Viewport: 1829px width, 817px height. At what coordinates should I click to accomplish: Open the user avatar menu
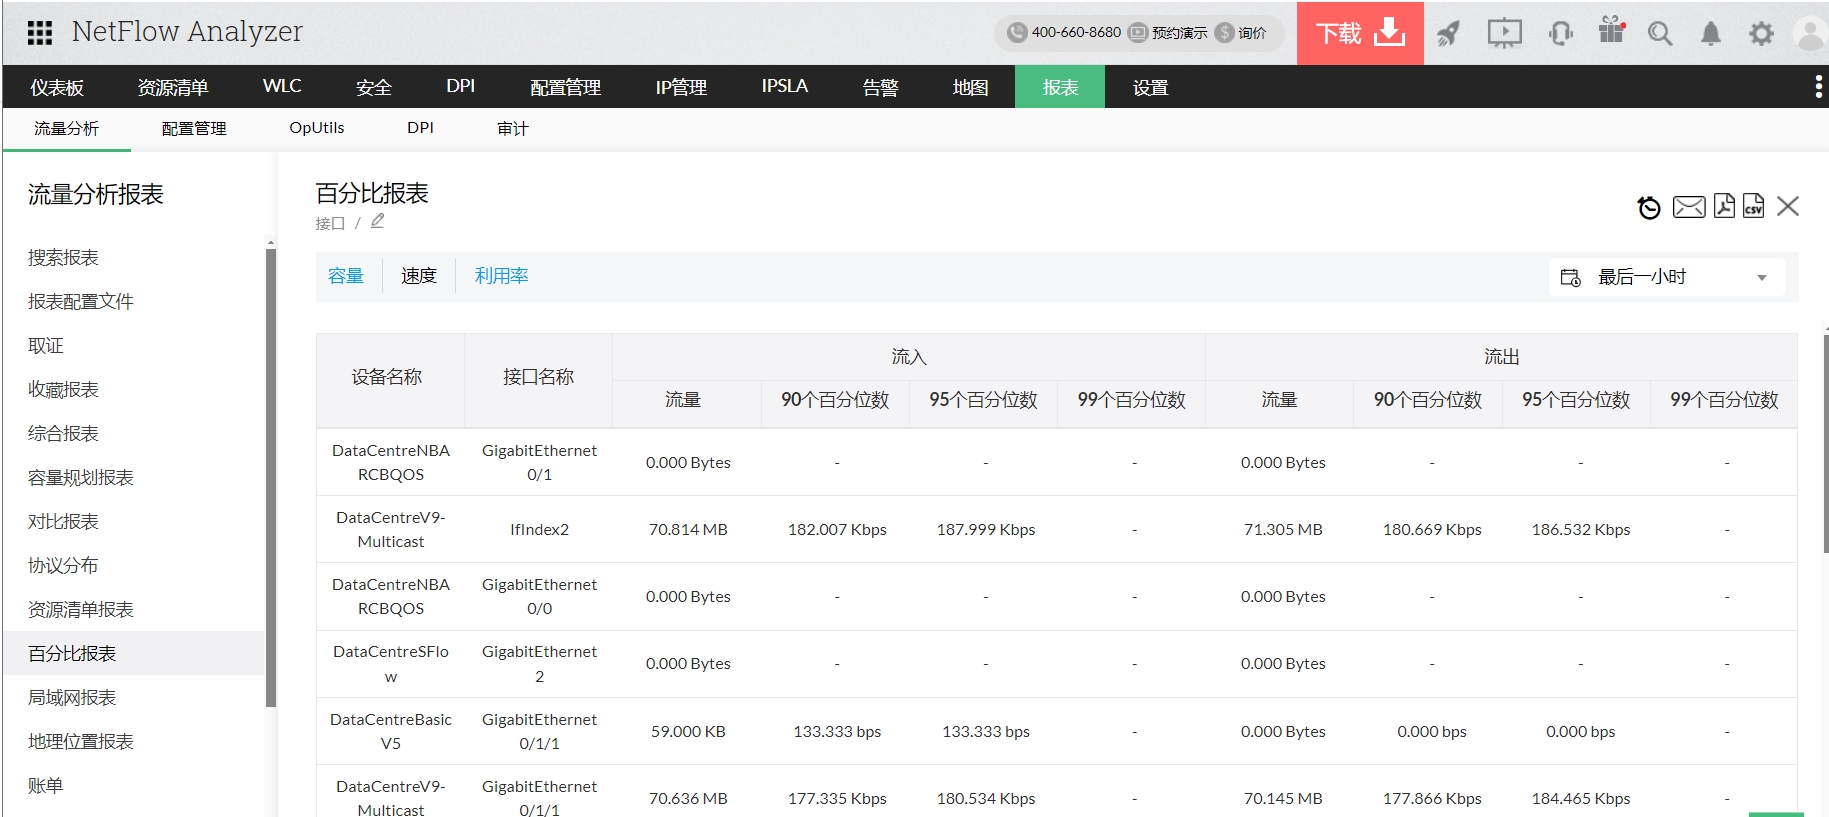(1810, 34)
